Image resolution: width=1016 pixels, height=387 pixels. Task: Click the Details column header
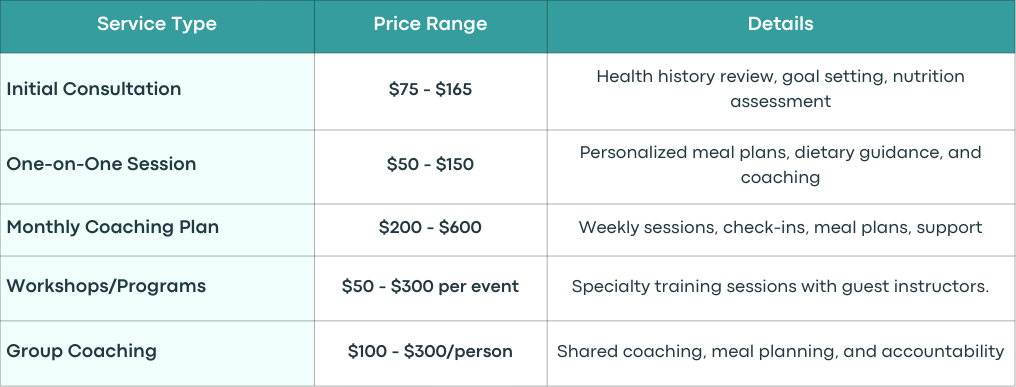pos(781,26)
